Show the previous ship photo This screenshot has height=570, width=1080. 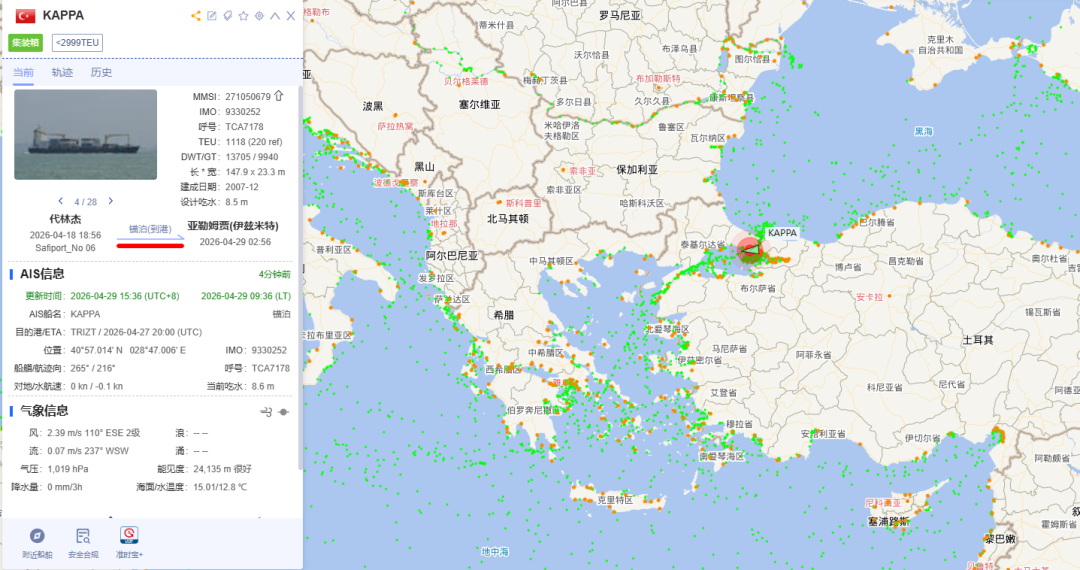60,202
